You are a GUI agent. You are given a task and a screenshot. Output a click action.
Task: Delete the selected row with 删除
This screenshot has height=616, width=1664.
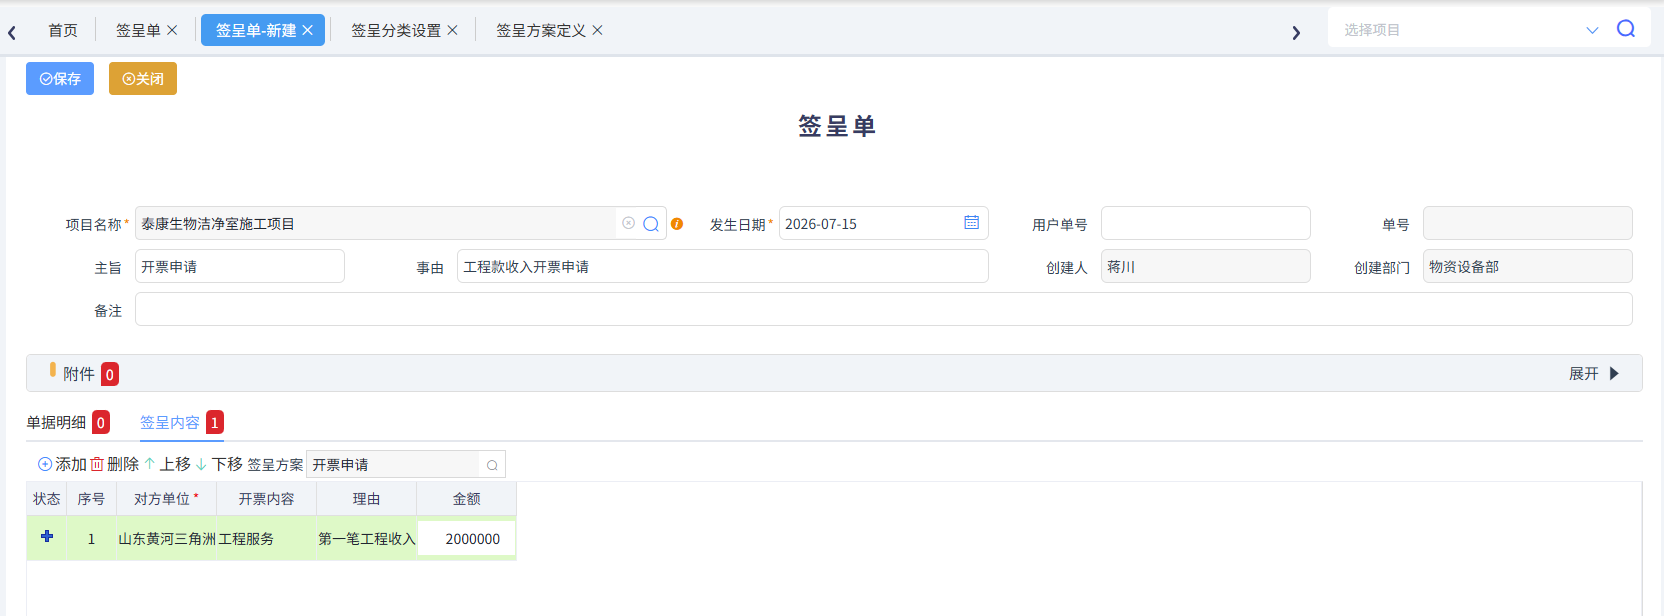pyautogui.click(x=115, y=464)
